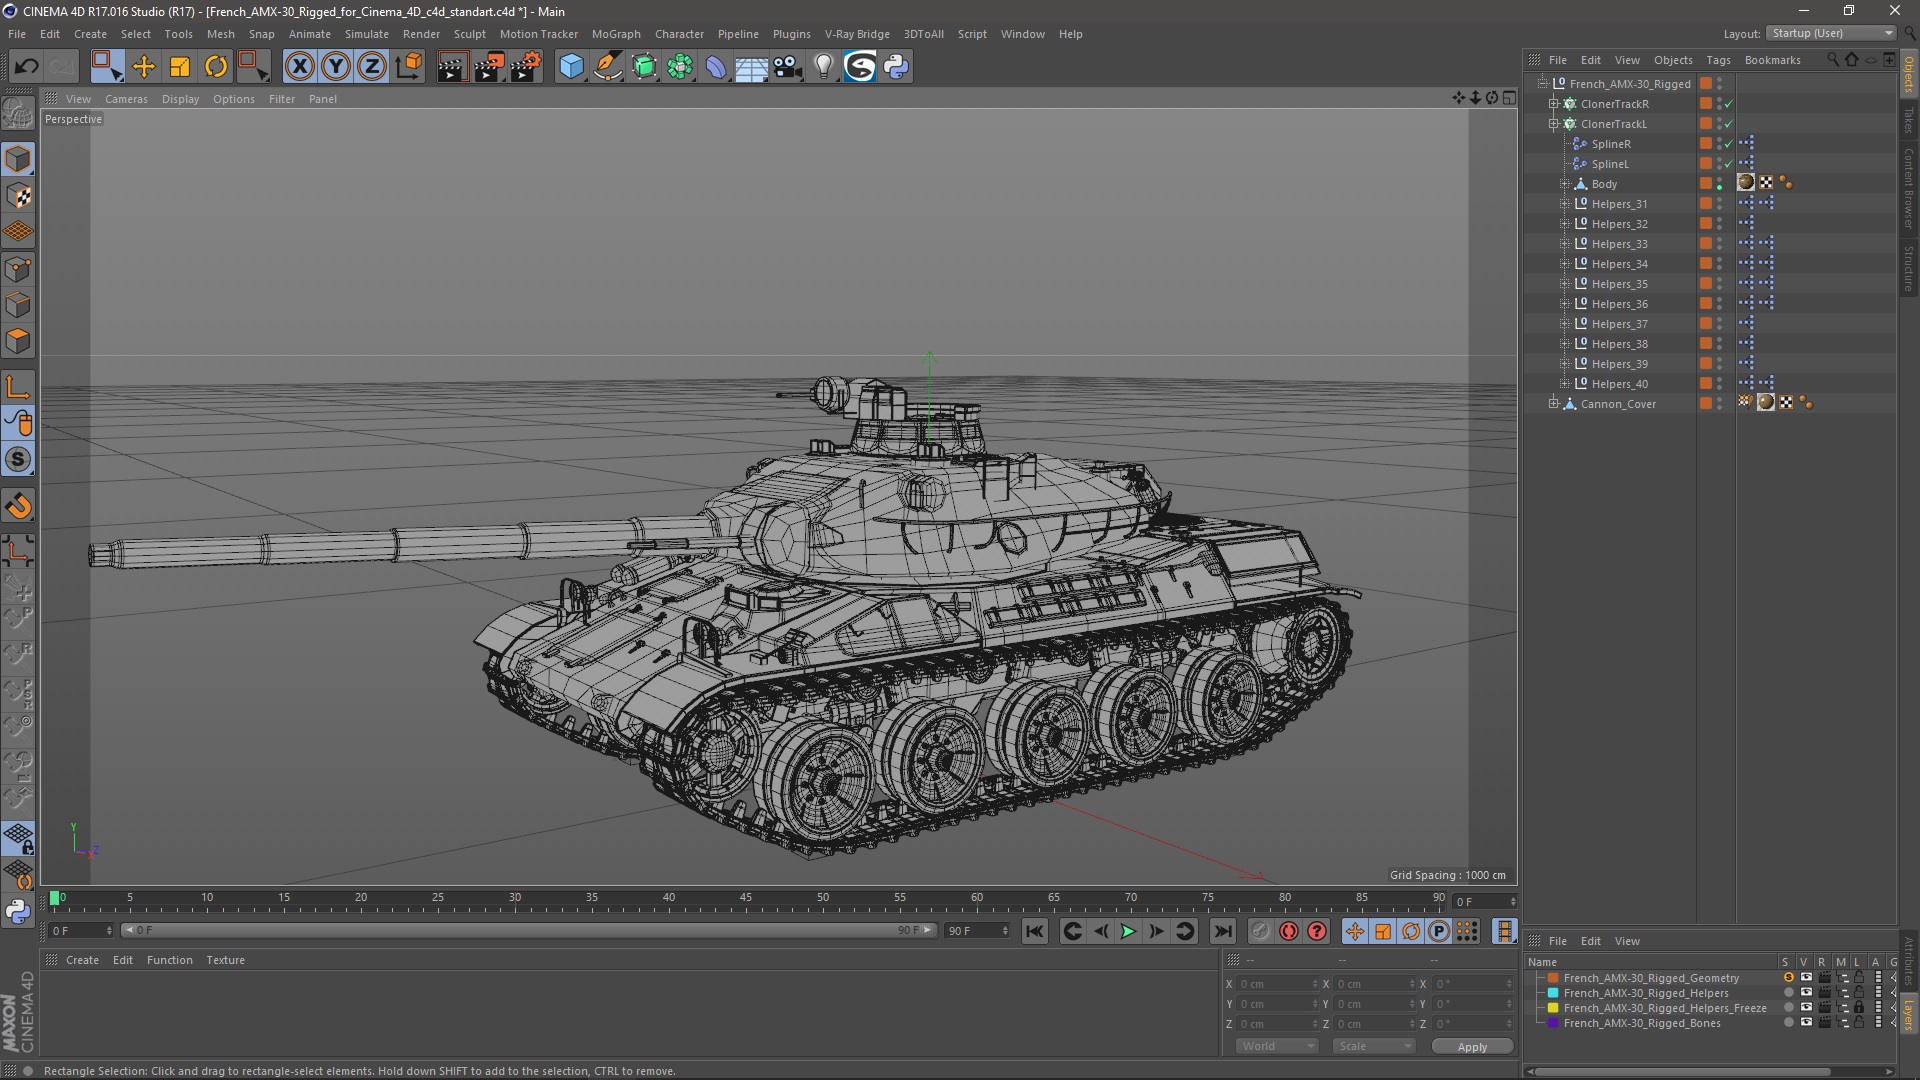The height and width of the screenshot is (1080, 1920).
Task: Click the Apply button
Action: [x=1472, y=1047]
